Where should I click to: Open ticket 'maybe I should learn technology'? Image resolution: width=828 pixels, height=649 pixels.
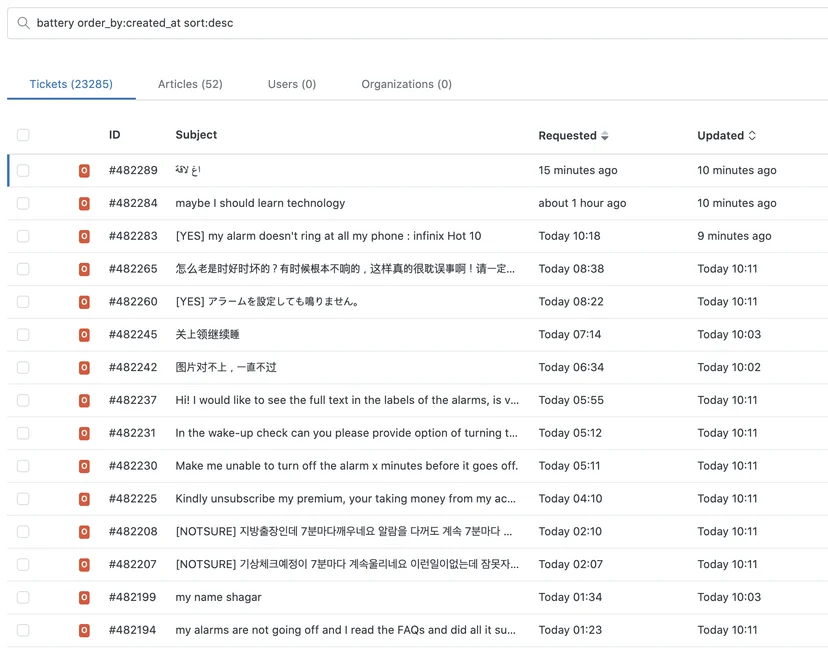point(260,203)
